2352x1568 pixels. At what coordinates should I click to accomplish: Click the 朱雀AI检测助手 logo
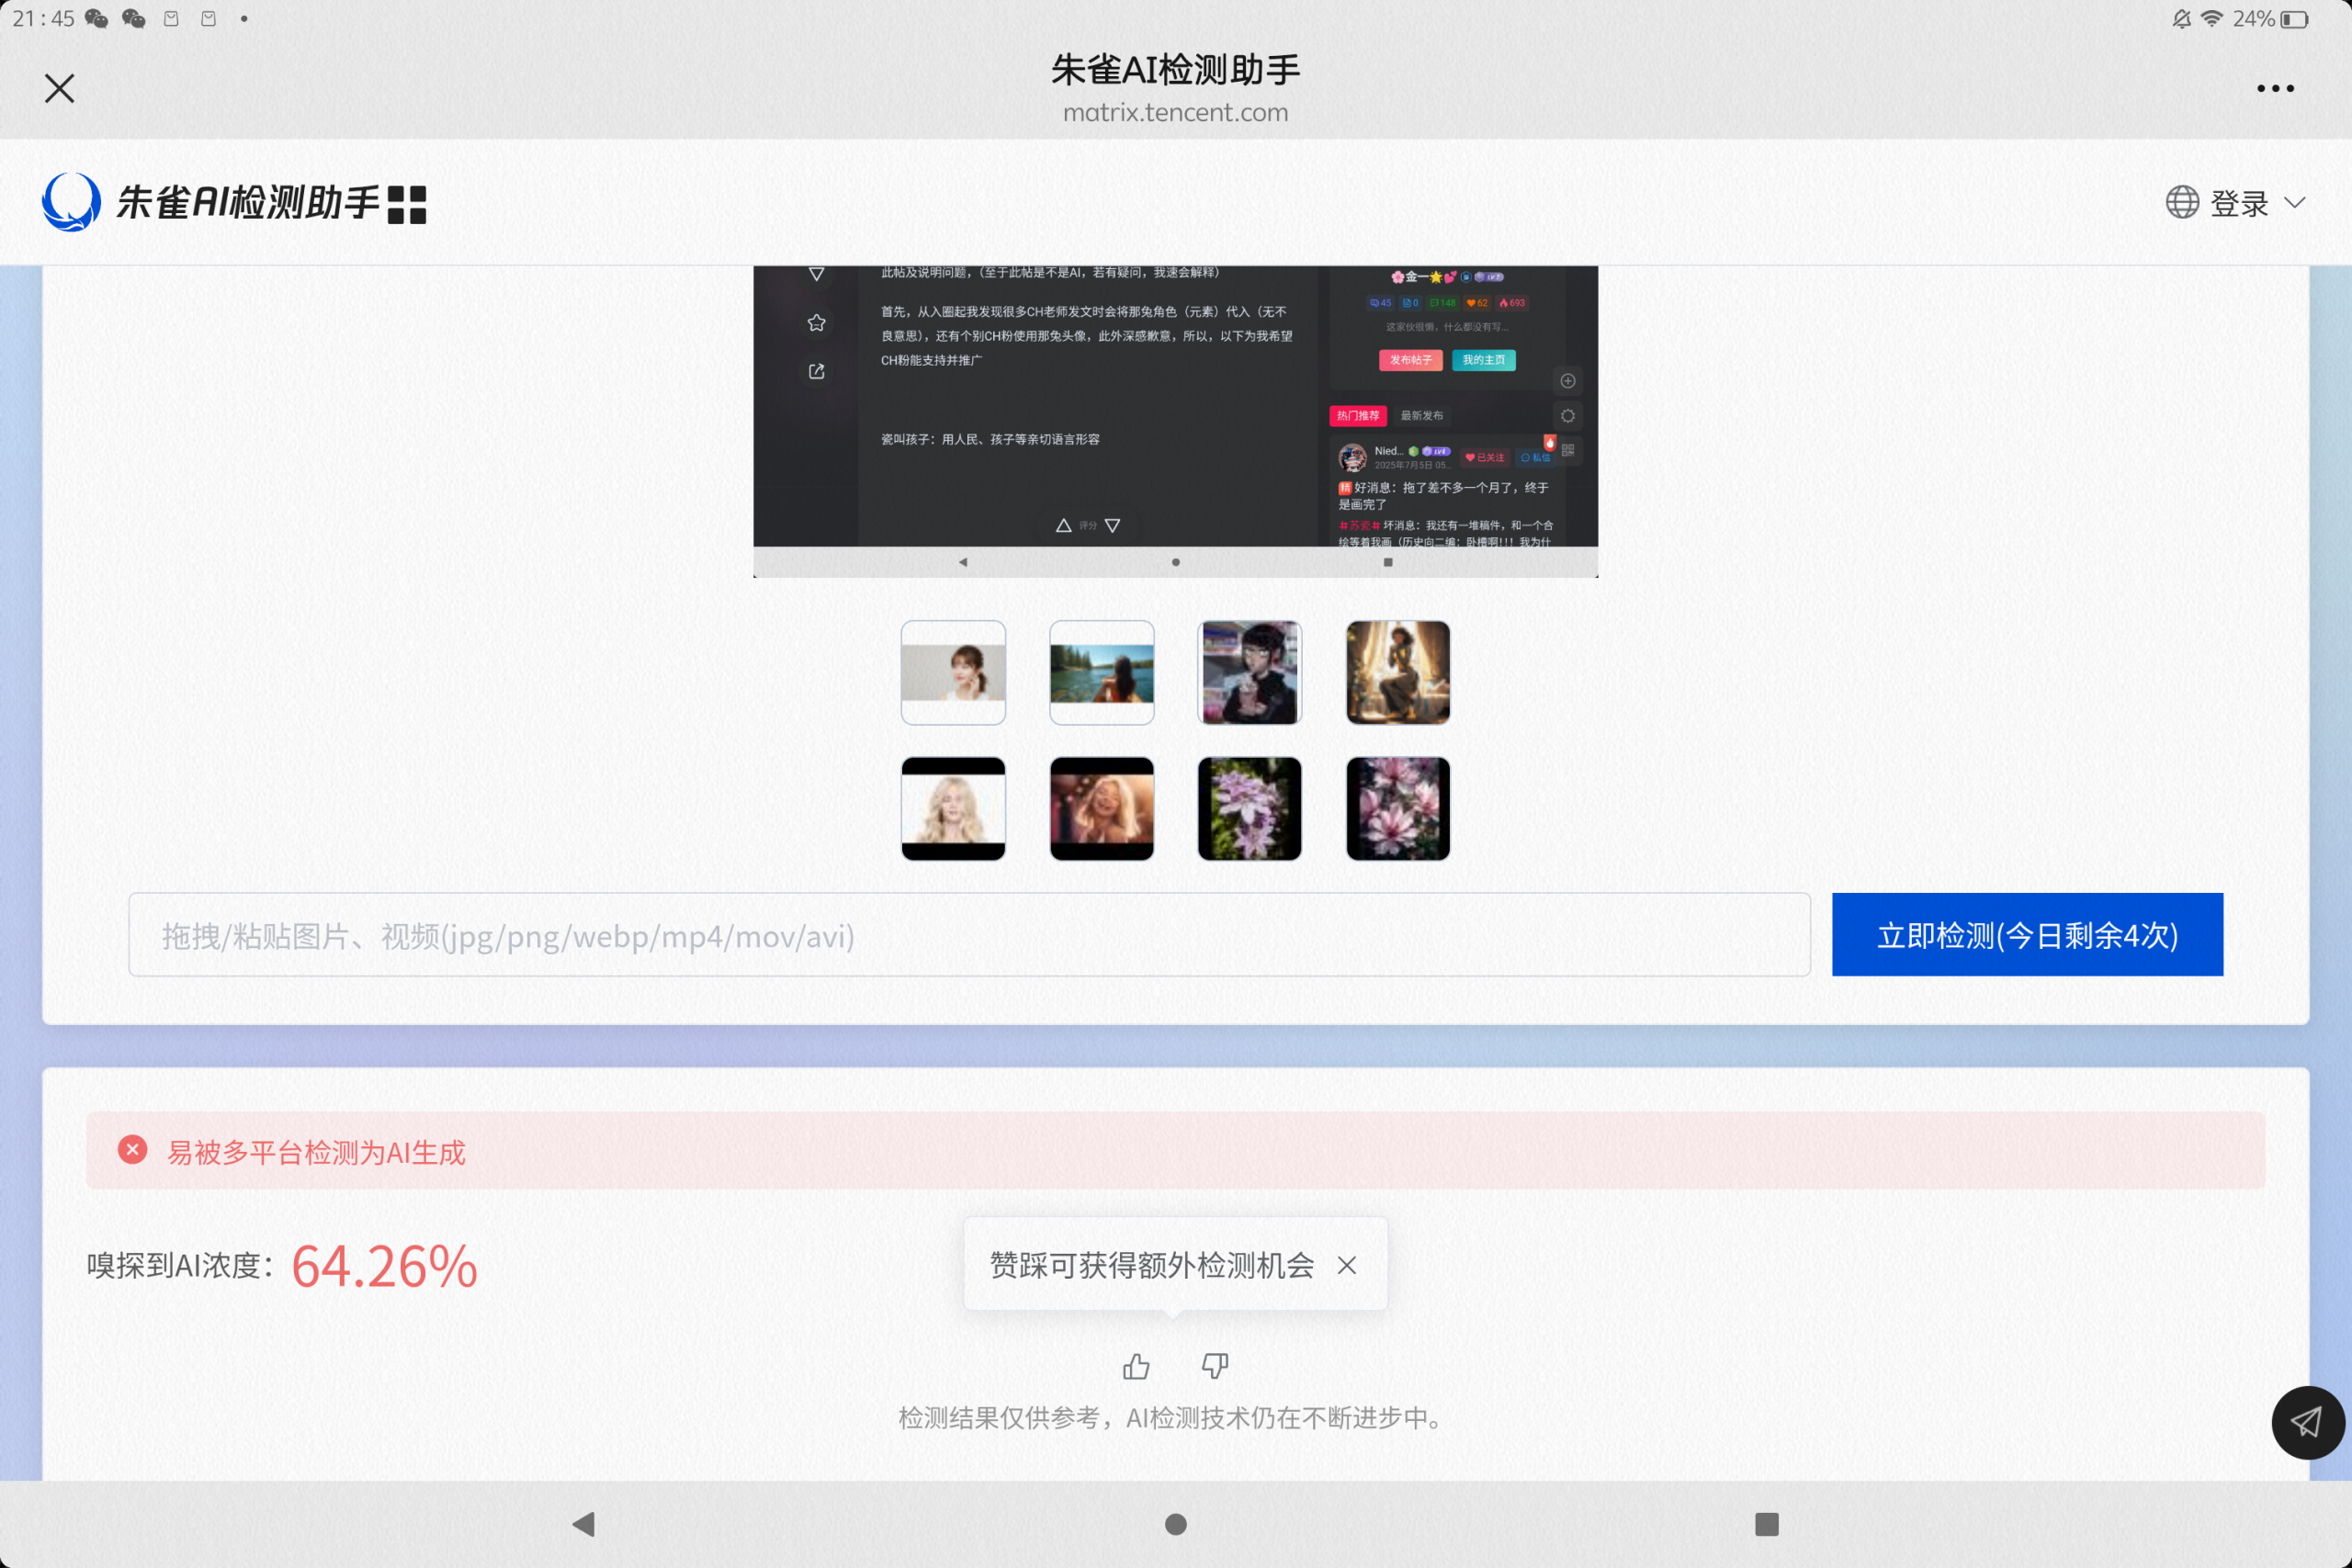[210, 203]
